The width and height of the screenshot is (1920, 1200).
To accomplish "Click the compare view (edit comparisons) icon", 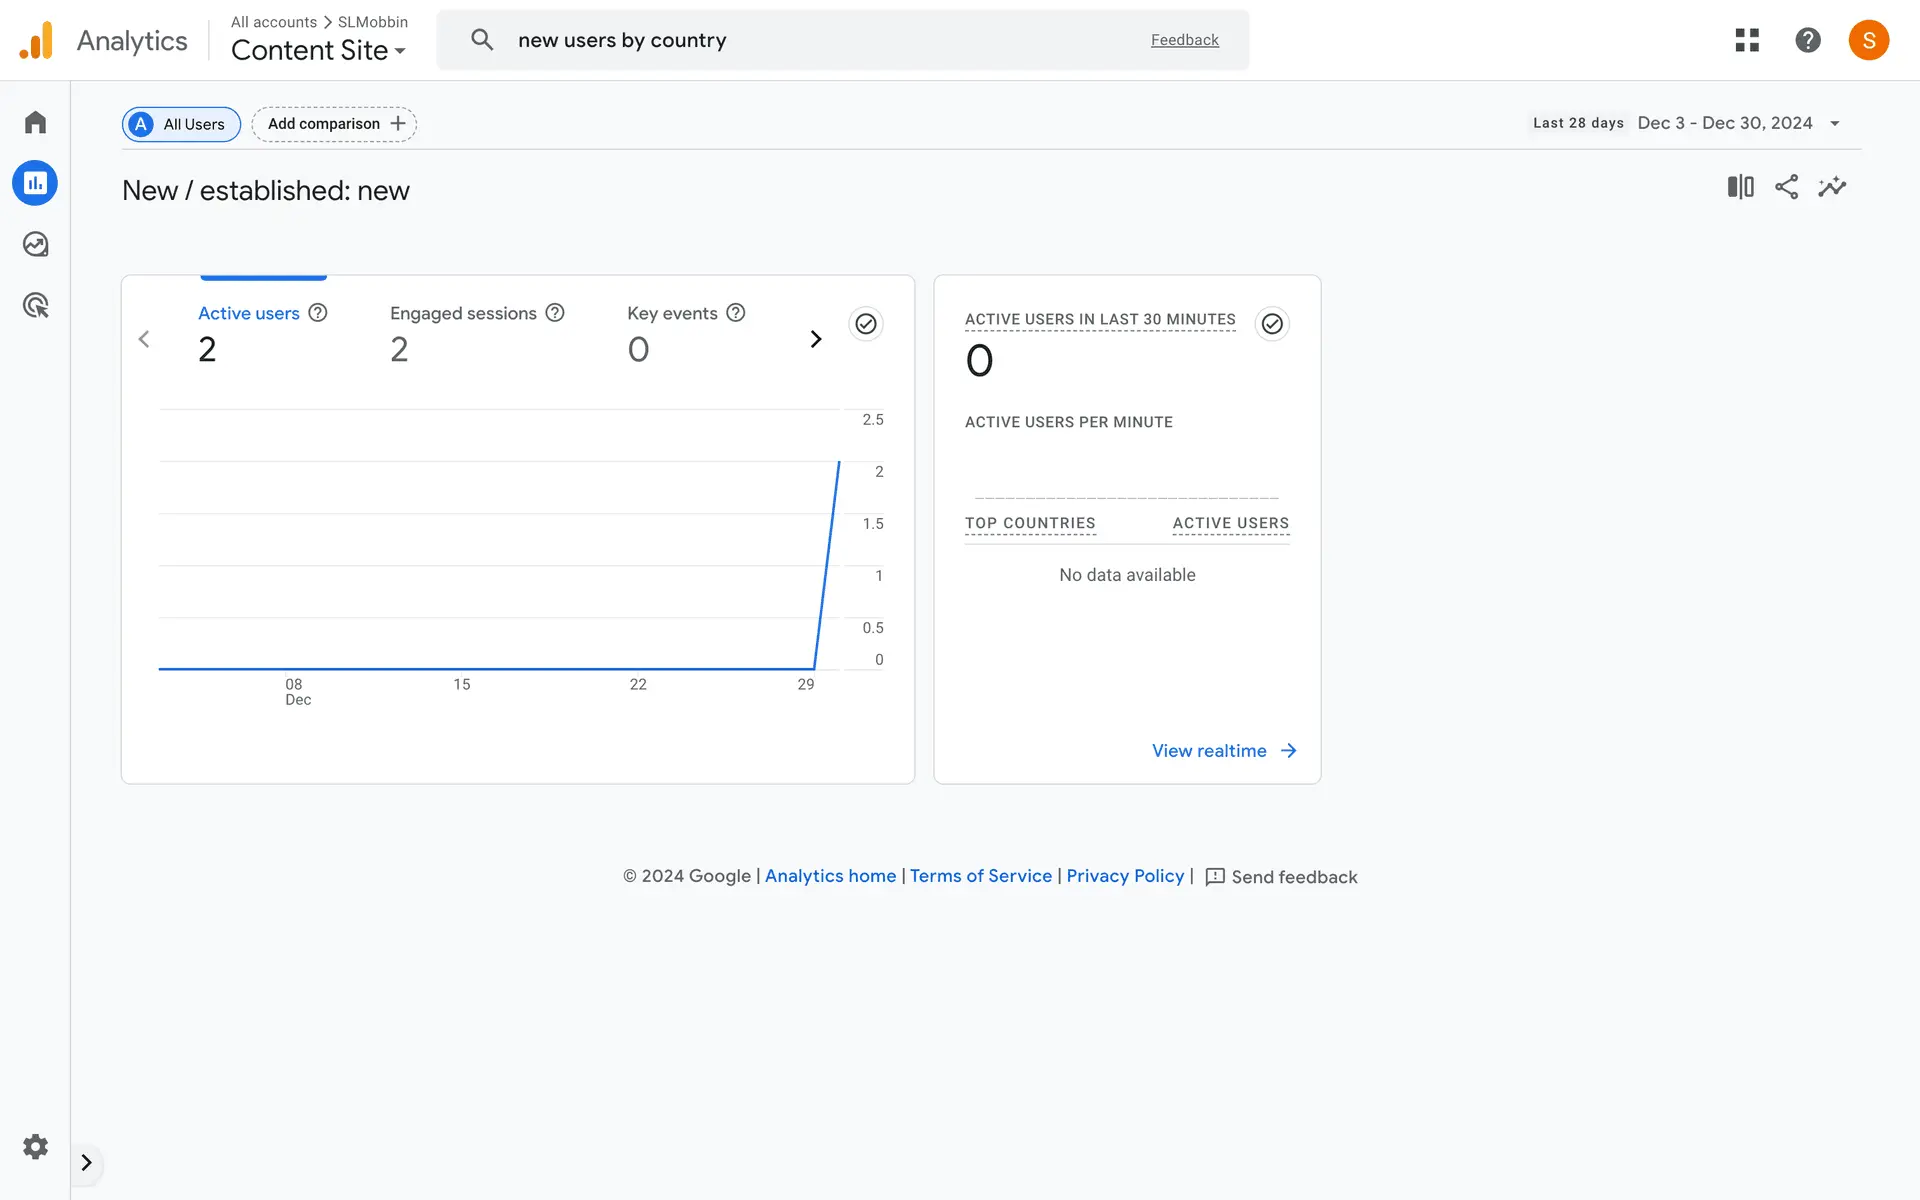I will point(1740,187).
